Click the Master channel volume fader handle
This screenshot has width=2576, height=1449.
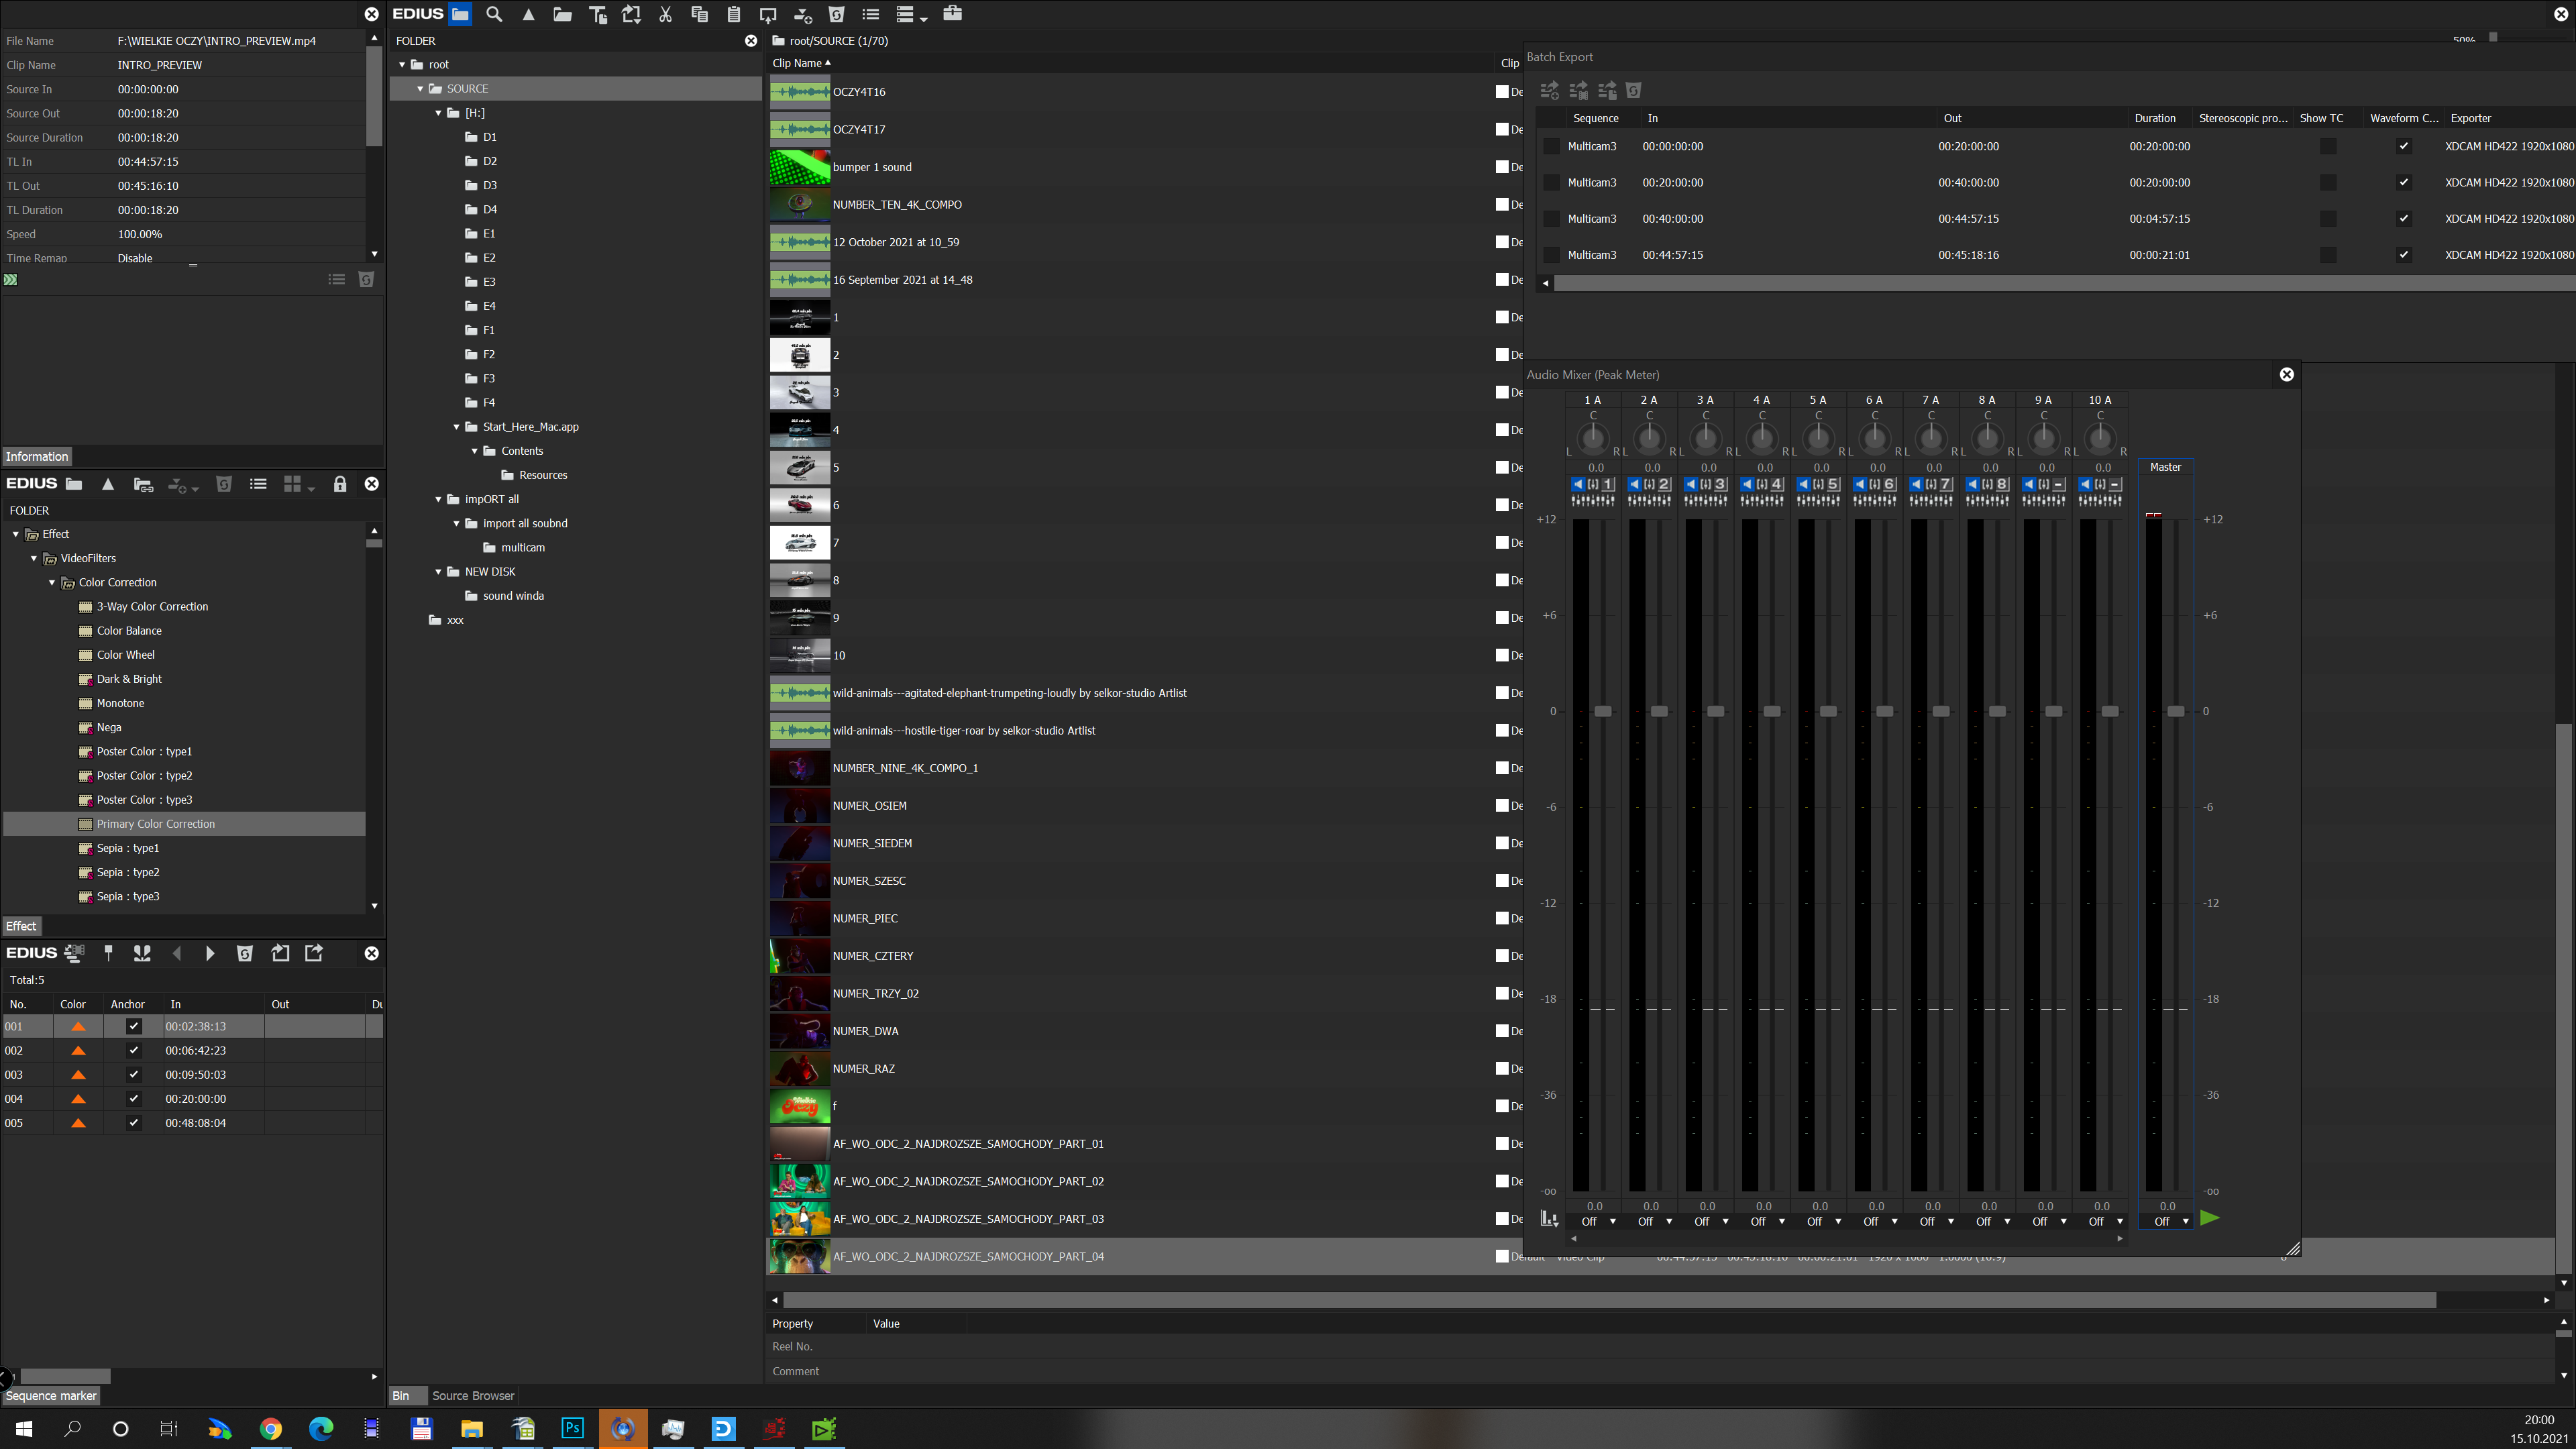[x=2175, y=711]
